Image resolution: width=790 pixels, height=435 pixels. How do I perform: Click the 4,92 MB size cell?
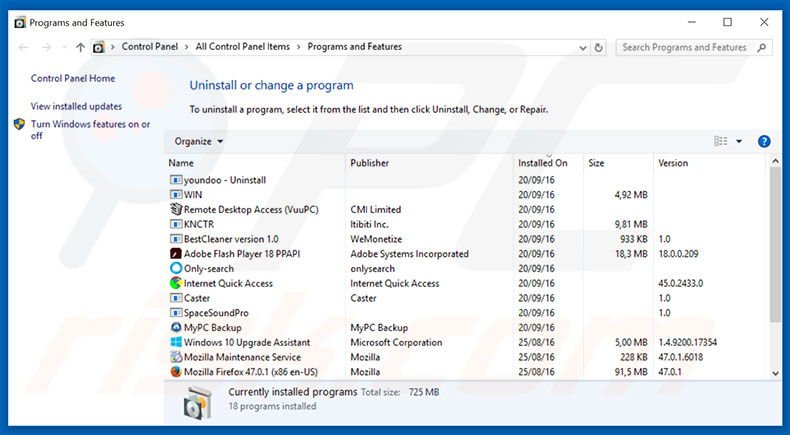[631, 195]
